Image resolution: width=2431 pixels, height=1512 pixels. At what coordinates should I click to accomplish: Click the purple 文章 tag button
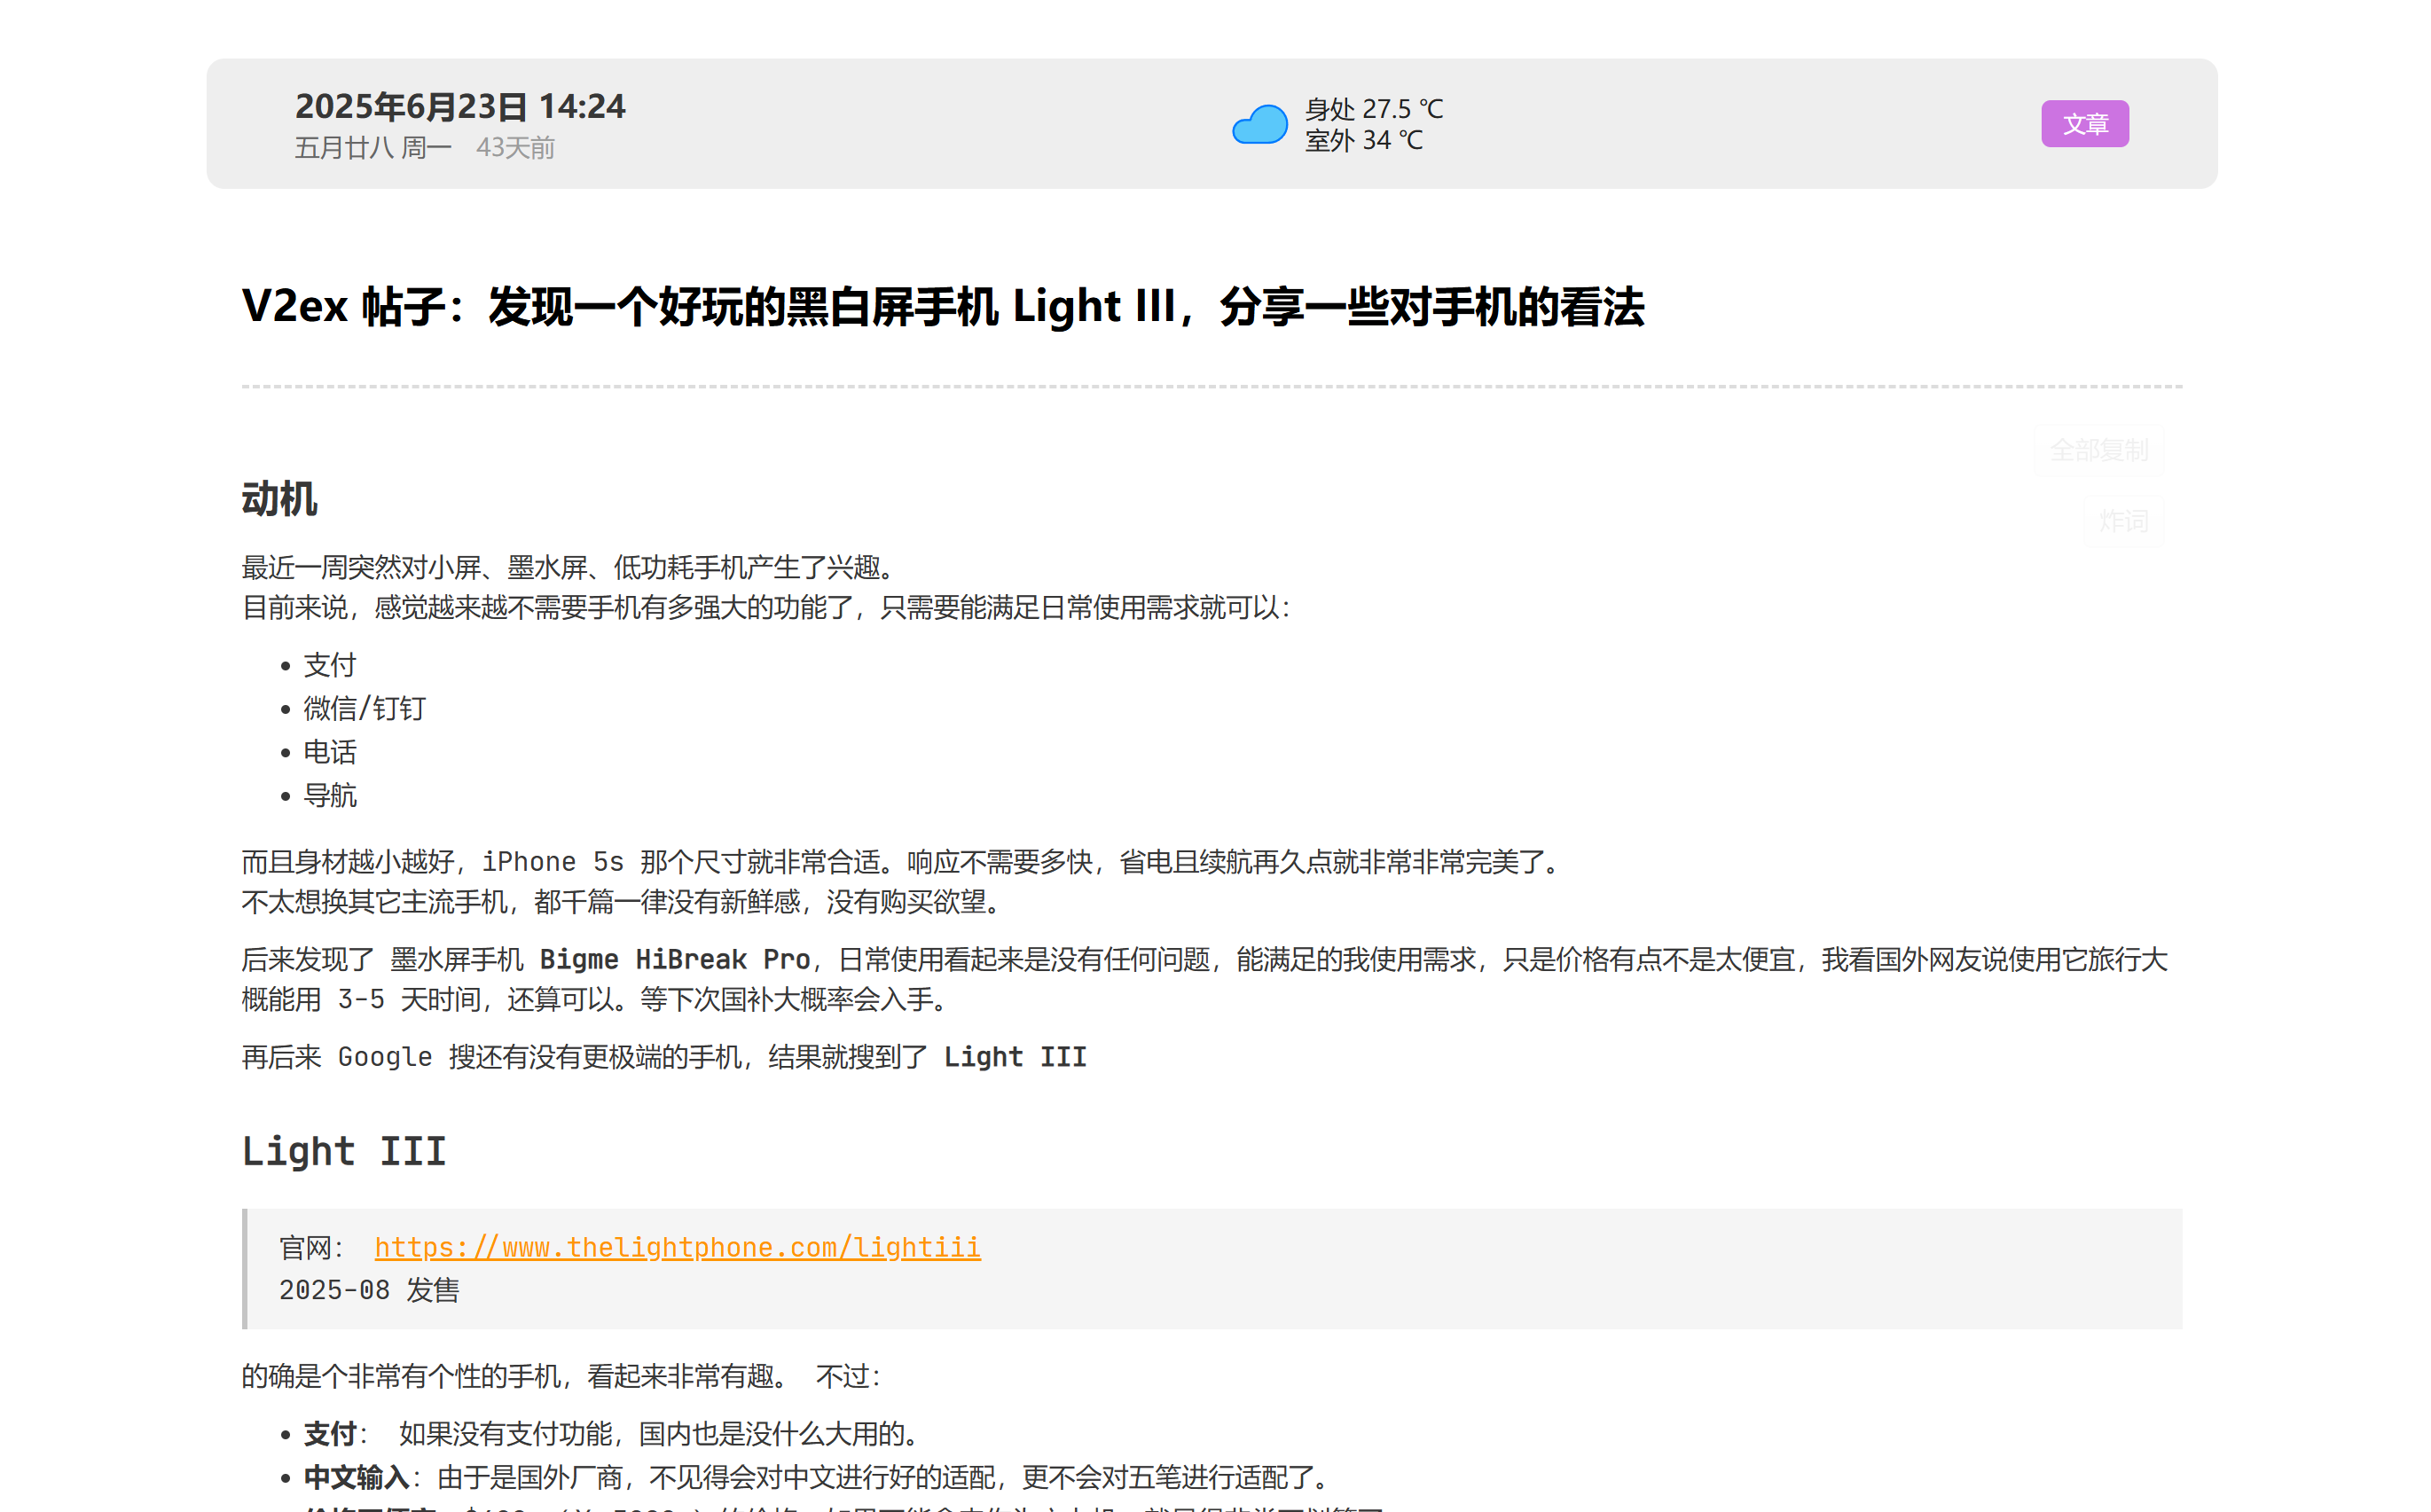2084,124
